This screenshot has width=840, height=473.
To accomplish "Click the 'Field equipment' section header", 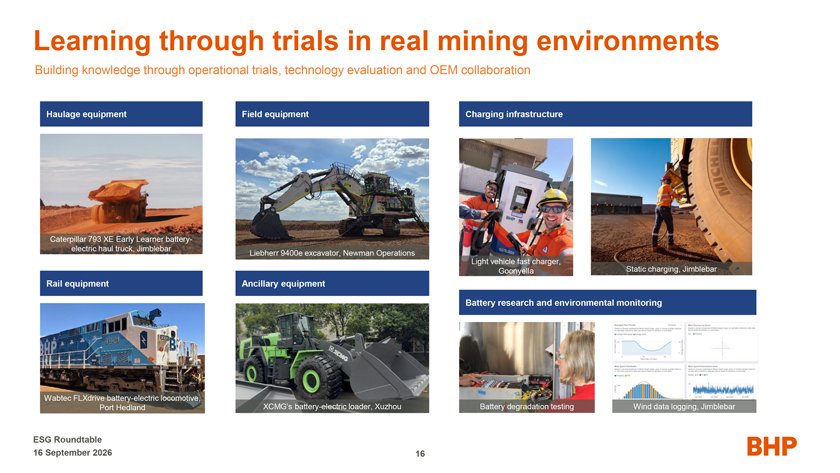I will click(332, 114).
